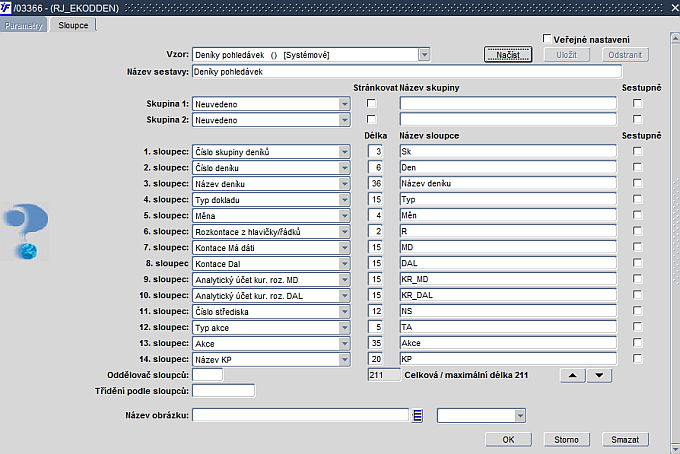Viewport: 680px width, 454px height.
Task: Click the Skupina 1 Název skupiny field
Action: click(x=508, y=103)
